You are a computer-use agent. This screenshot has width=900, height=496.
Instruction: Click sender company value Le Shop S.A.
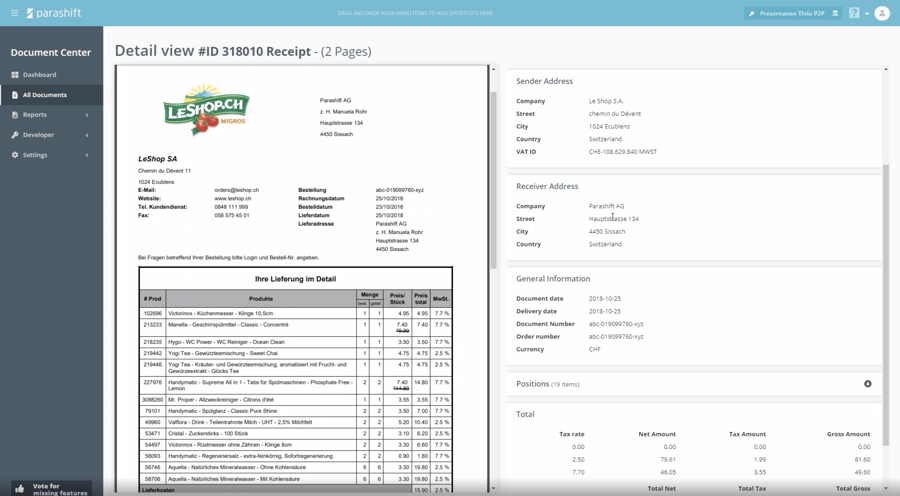coord(606,101)
